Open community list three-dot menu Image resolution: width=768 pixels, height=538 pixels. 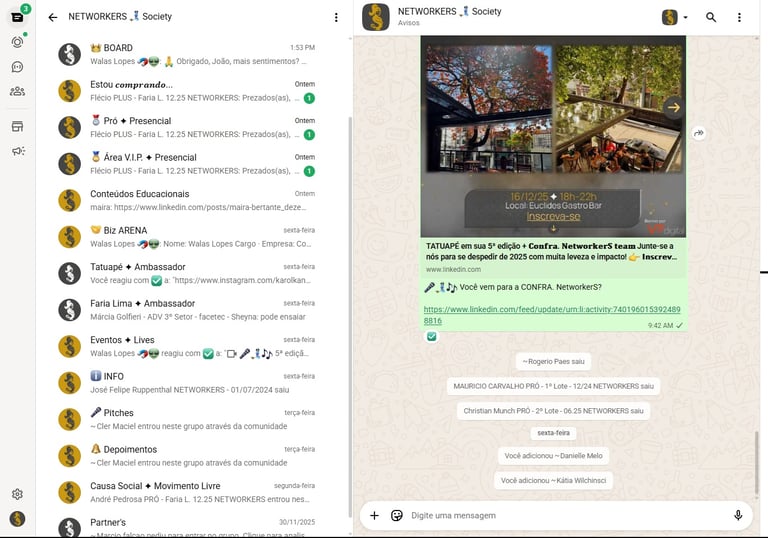[x=336, y=17]
